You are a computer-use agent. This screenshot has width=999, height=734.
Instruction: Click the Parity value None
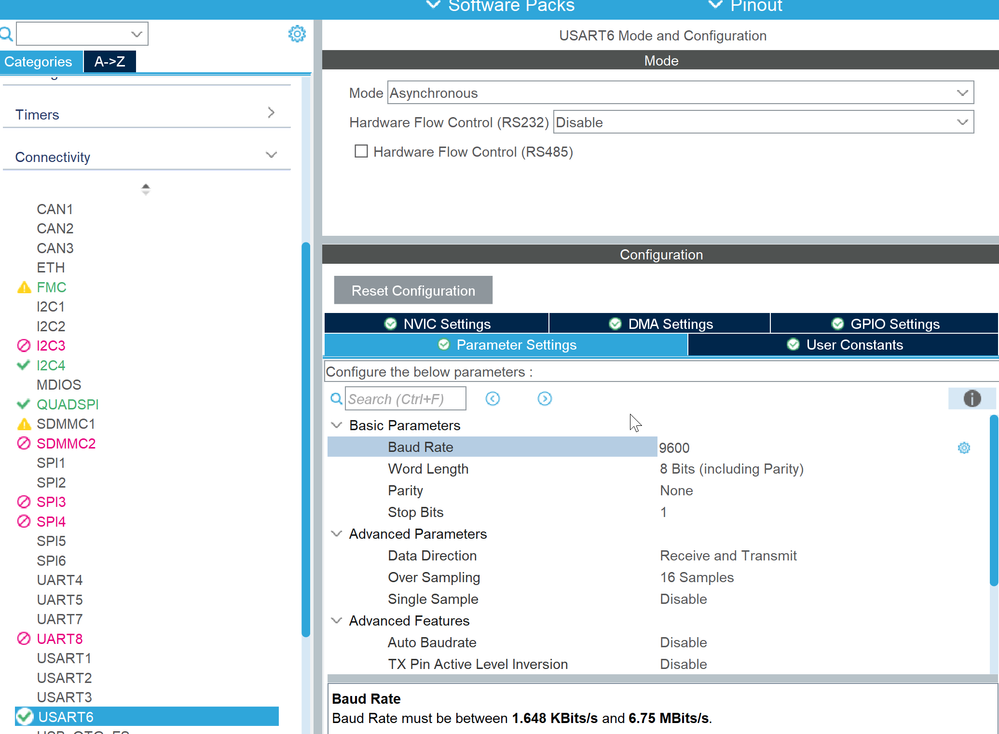point(676,491)
